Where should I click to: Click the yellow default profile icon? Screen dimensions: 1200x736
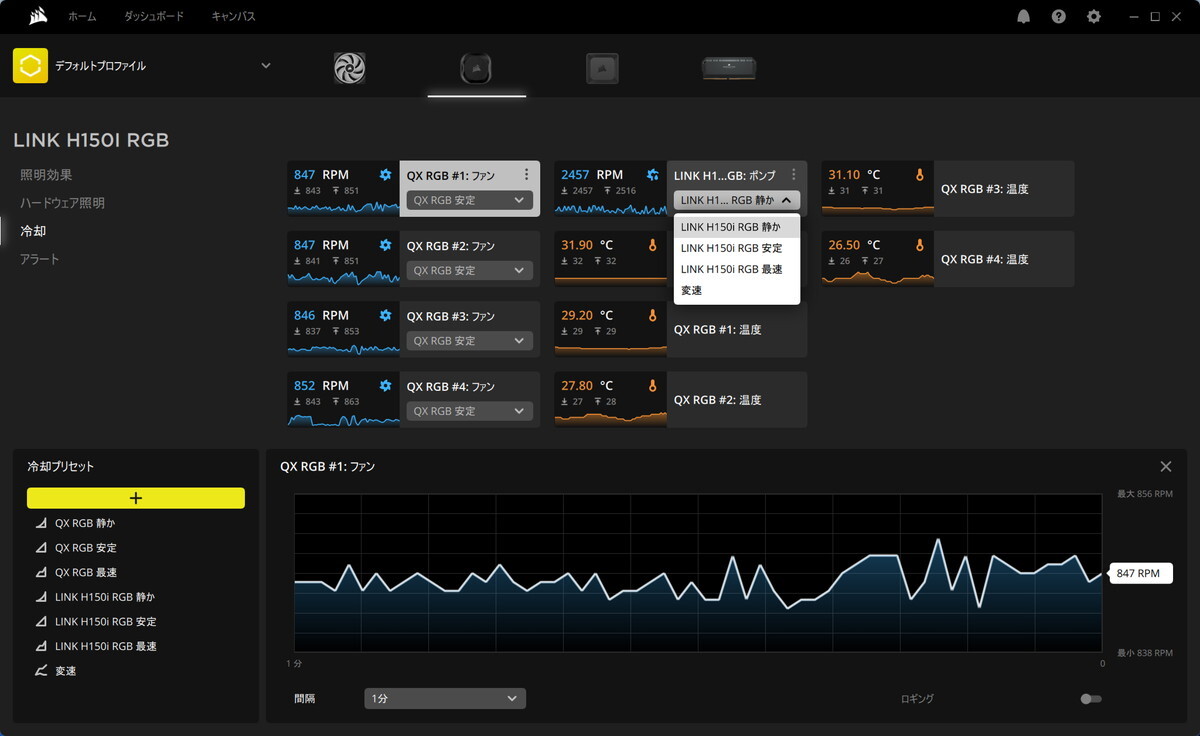pos(30,66)
